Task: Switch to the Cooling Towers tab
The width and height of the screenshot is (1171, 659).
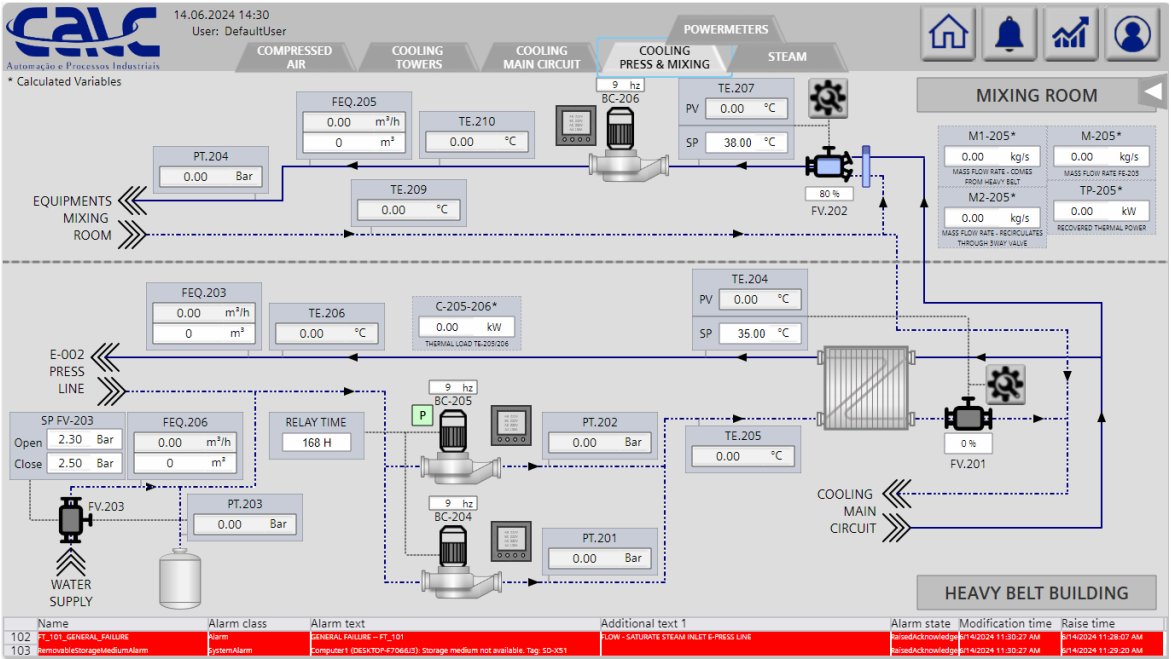Action: (417, 58)
